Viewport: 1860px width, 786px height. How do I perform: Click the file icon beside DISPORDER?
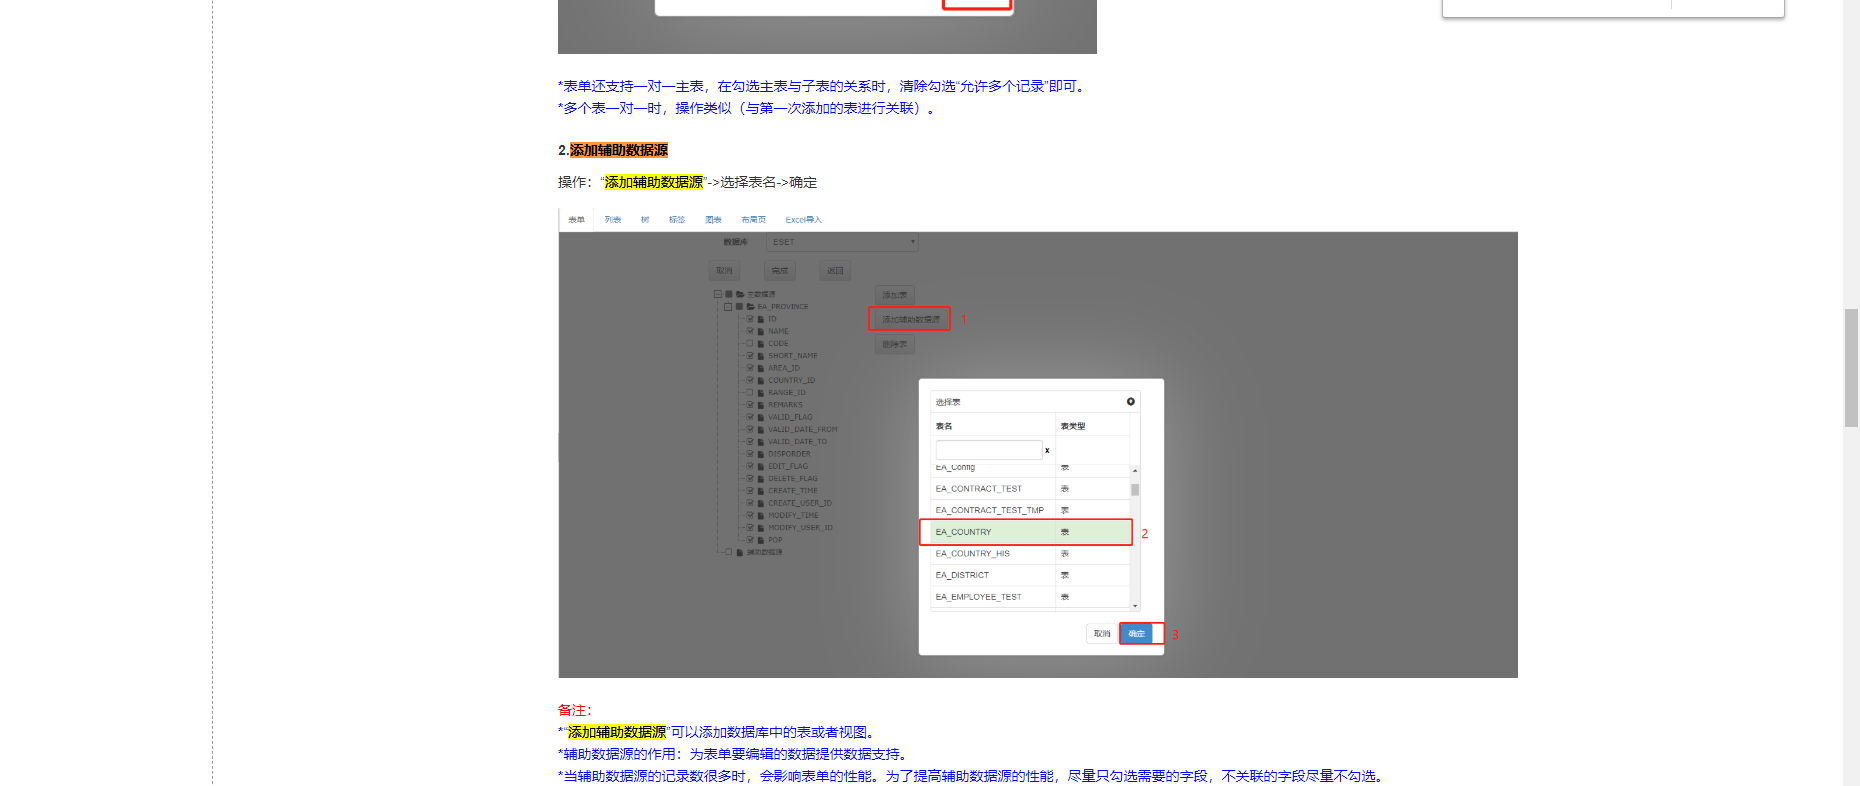[761, 454]
